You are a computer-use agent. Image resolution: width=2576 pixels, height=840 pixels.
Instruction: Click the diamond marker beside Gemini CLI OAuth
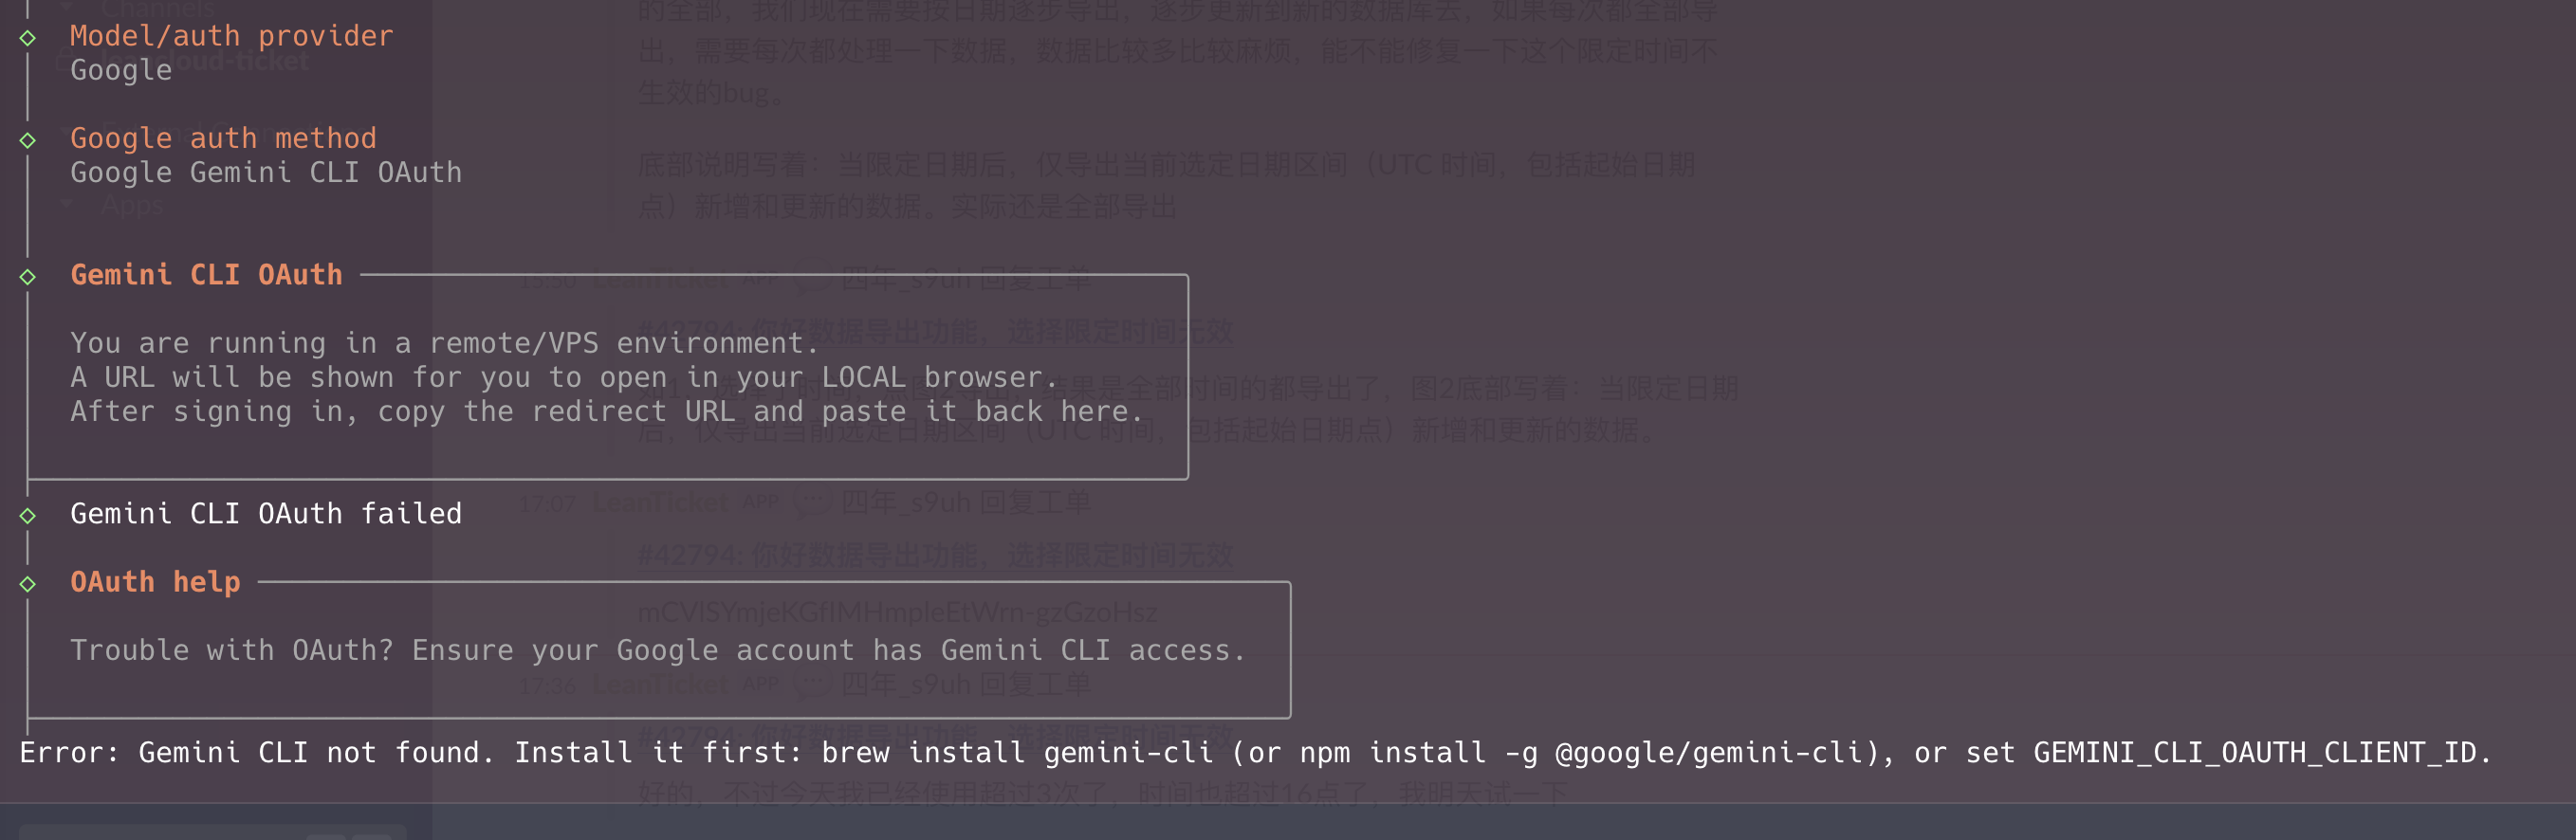(x=27, y=276)
